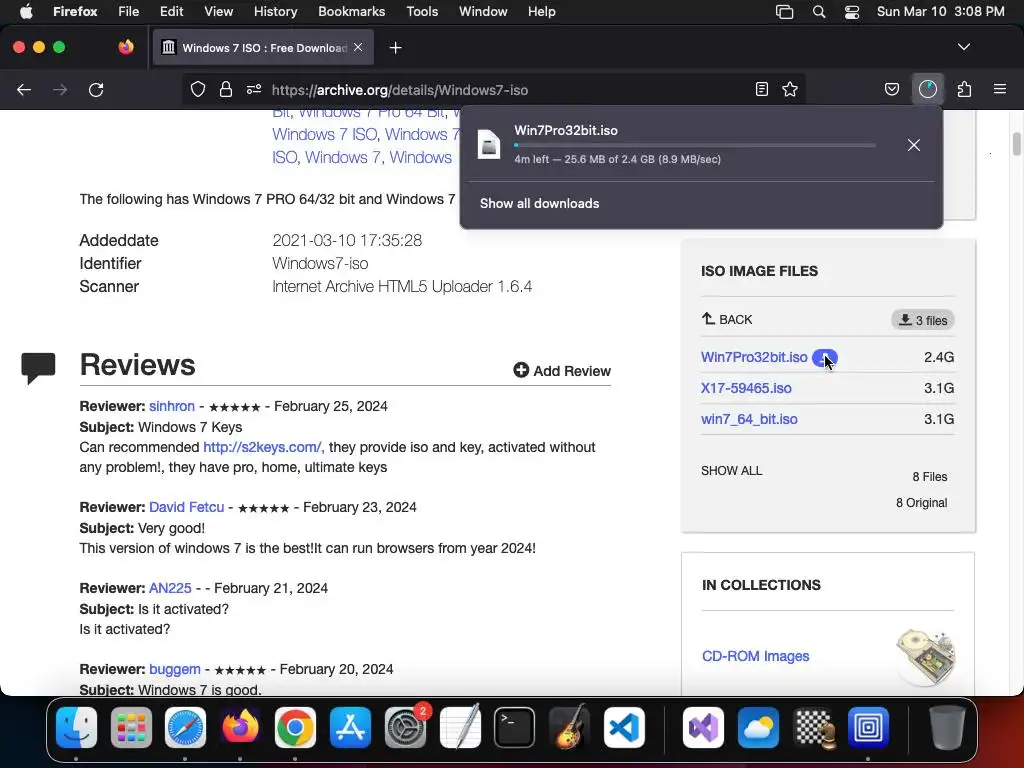Open reviewer AN225 profile

tap(170, 588)
